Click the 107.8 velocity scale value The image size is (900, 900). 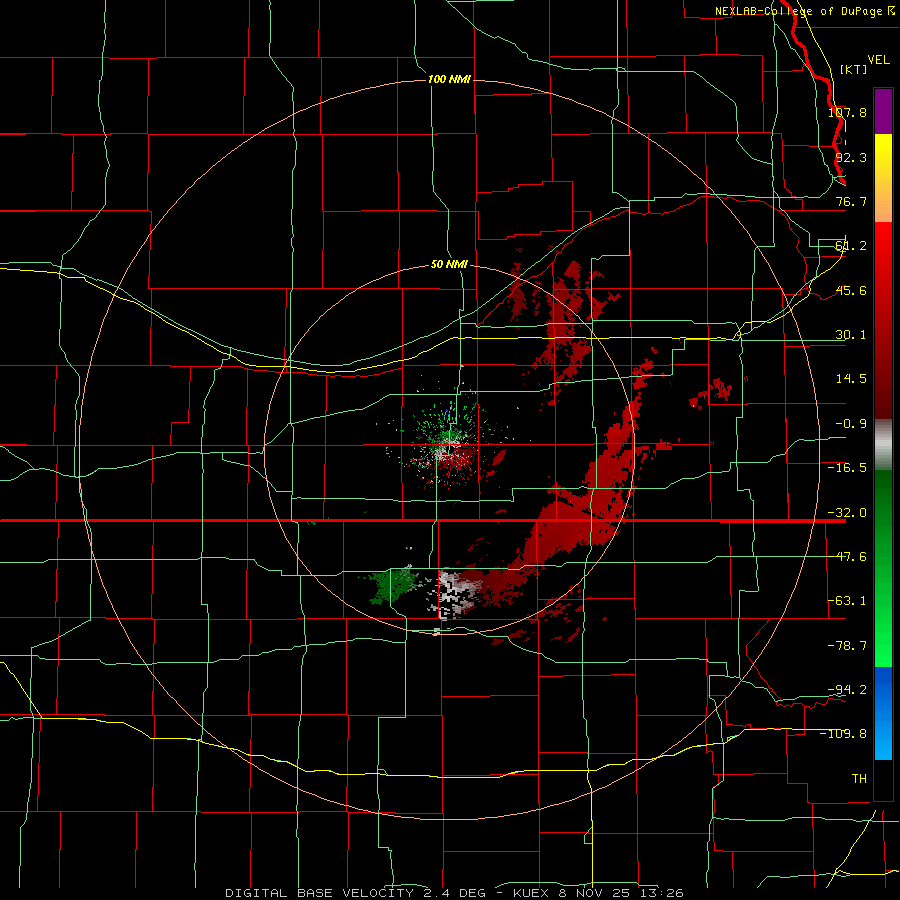point(847,112)
